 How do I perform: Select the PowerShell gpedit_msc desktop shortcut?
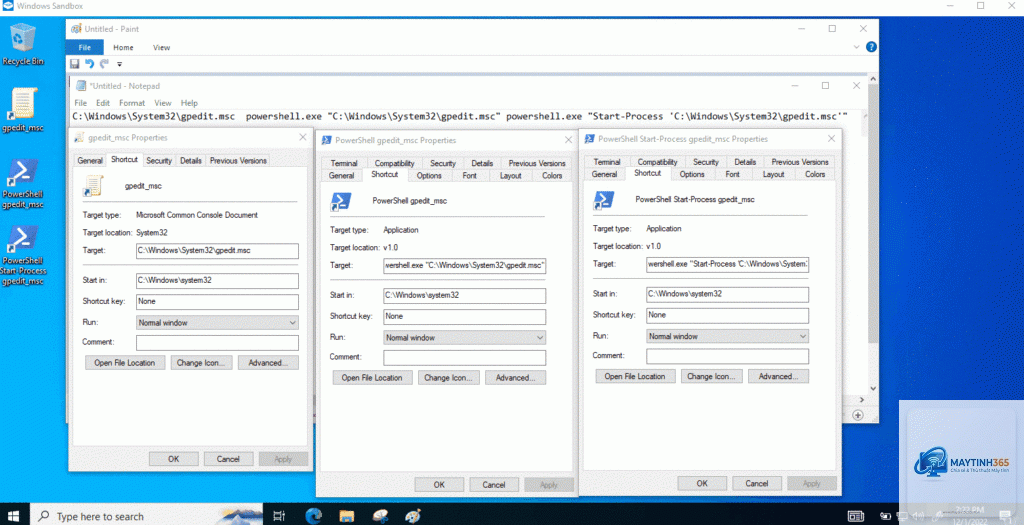click(x=22, y=183)
